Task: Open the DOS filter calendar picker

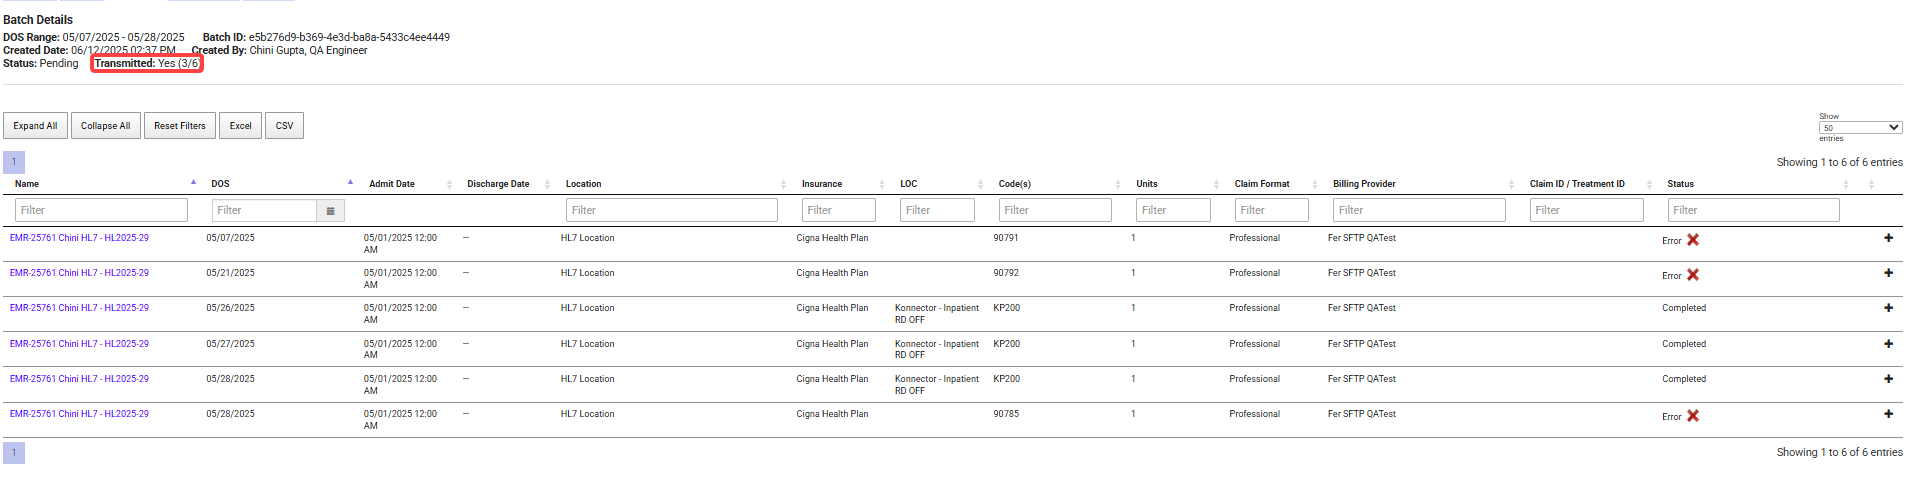Action: tap(330, 210)
